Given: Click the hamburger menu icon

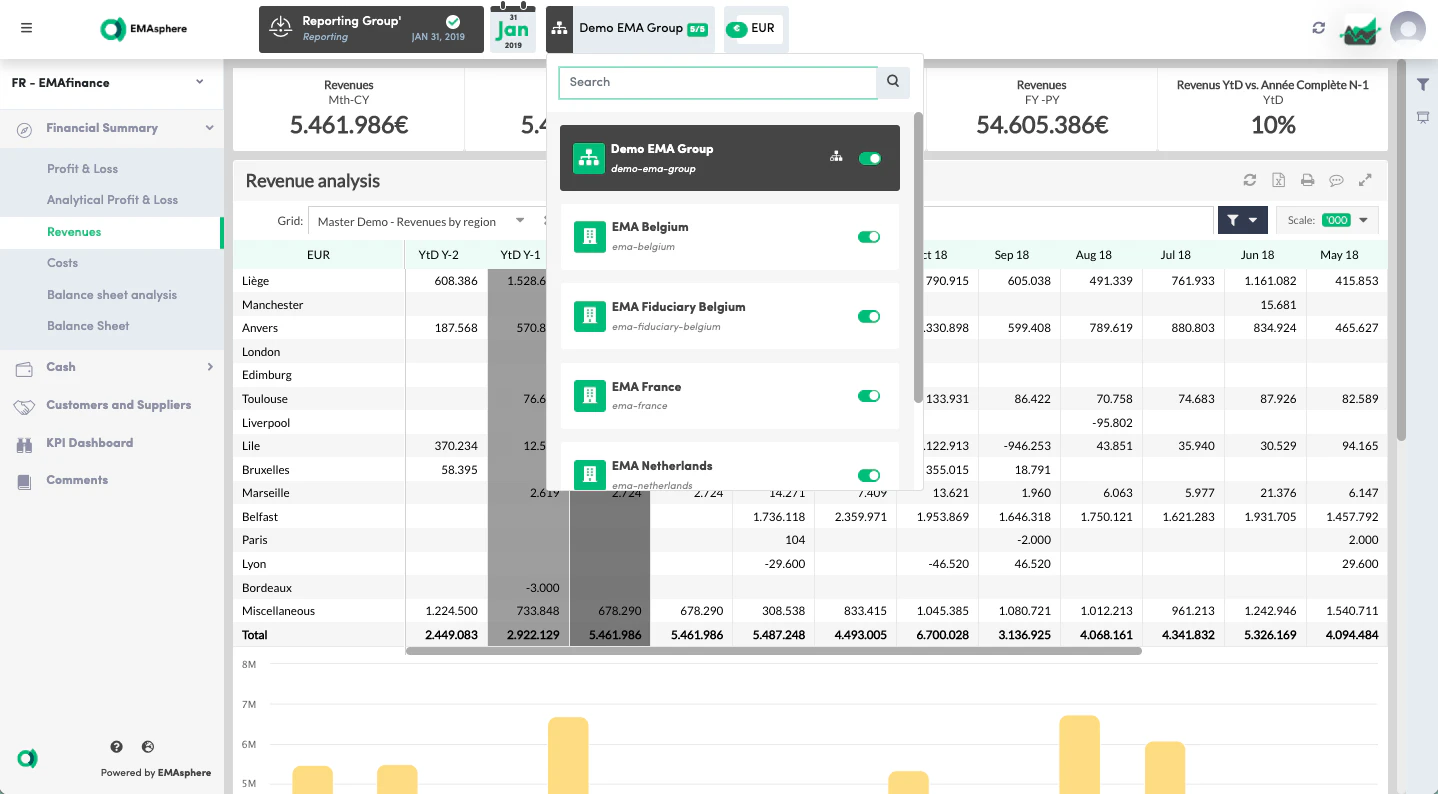Looking at the screenshot, I should point(27,28).
